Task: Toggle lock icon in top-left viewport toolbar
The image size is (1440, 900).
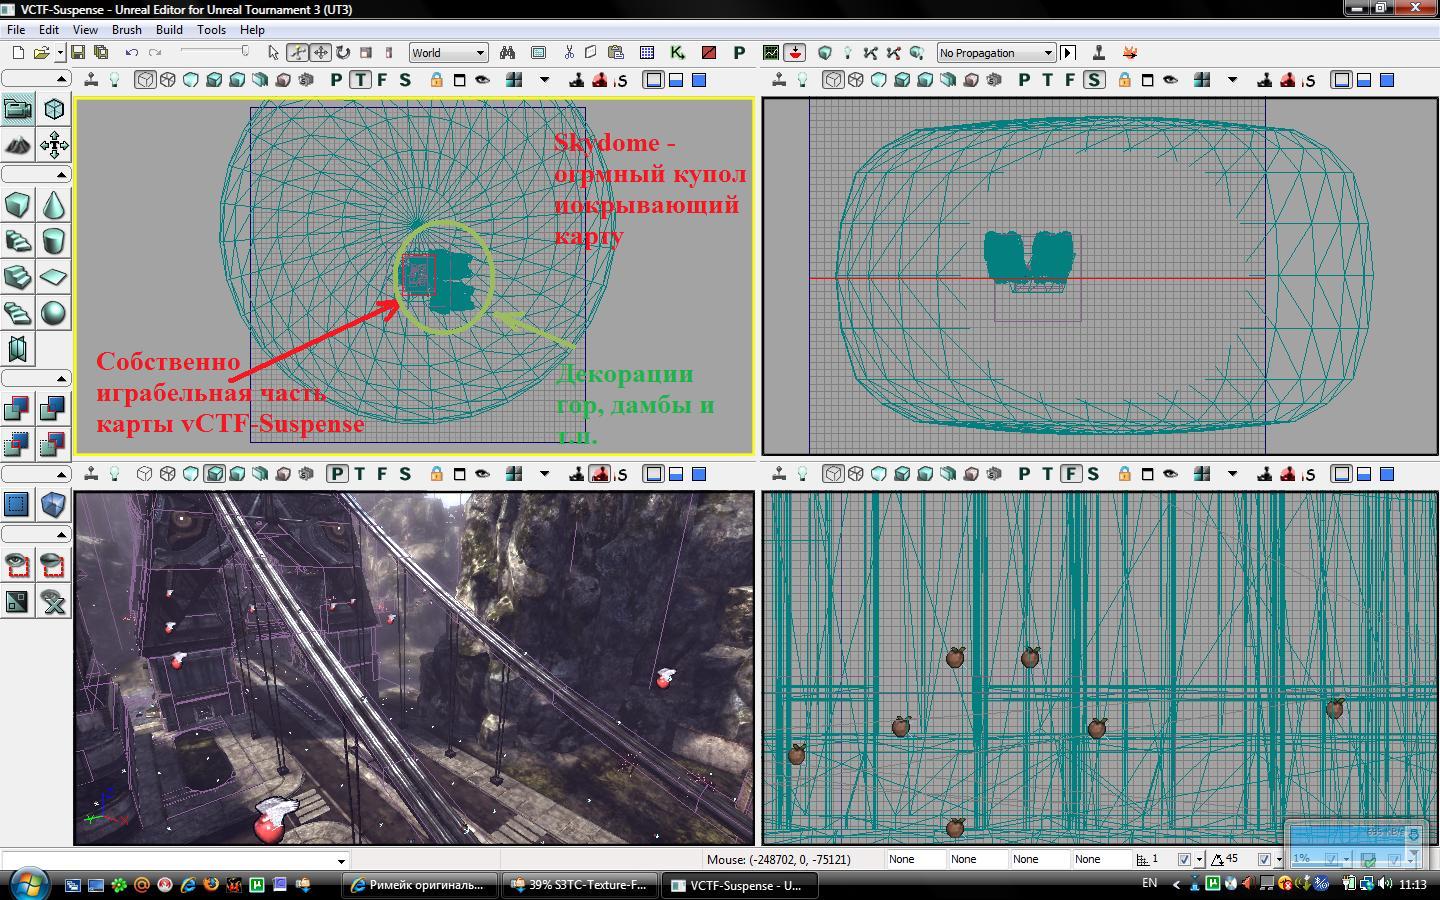Action: click(x=436, y=80)
